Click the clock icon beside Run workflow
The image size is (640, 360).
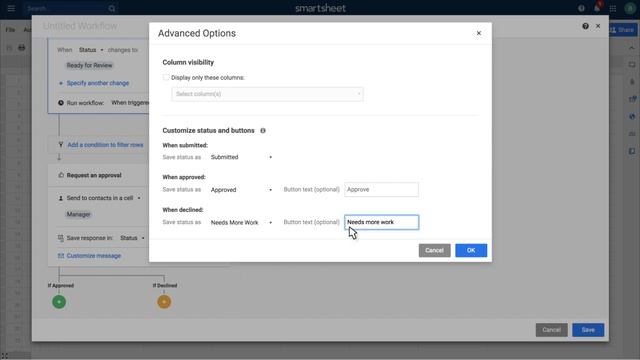[61, 103]
